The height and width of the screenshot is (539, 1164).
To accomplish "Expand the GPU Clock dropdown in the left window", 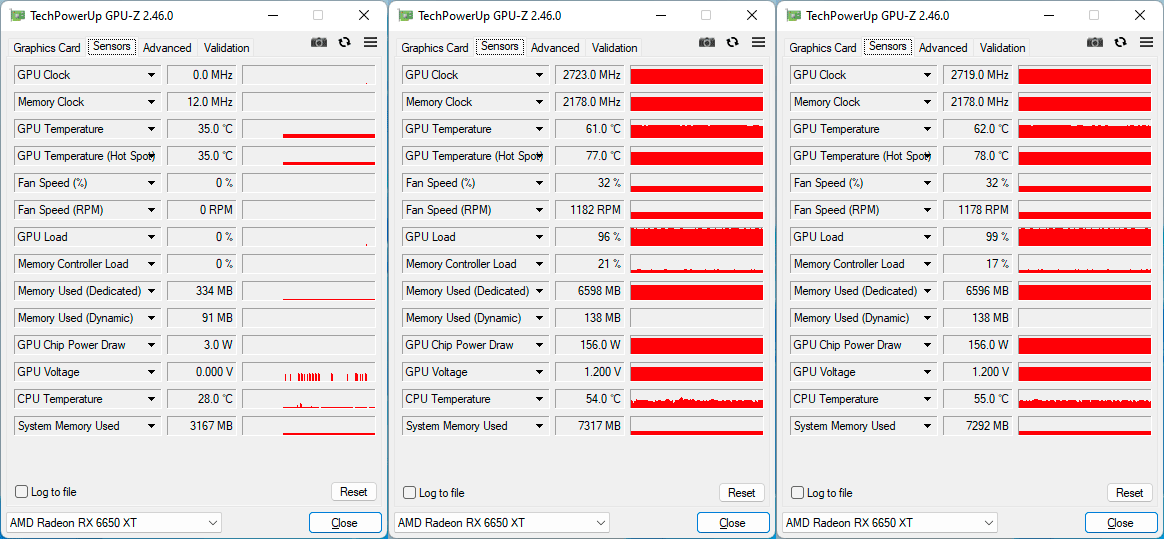I will [x=152, y=75].
